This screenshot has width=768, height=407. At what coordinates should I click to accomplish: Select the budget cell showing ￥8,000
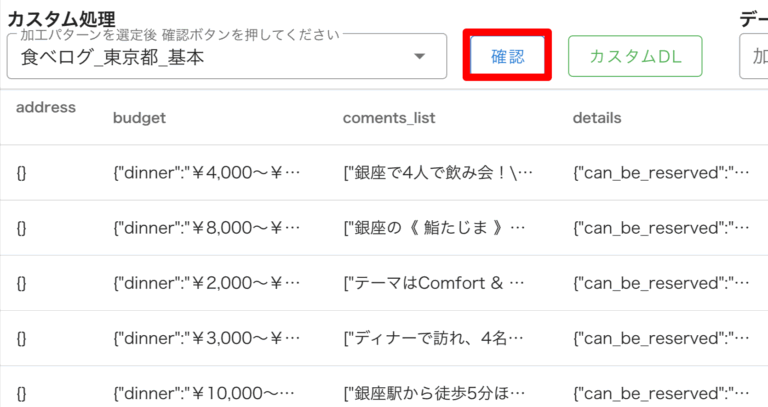206,227
